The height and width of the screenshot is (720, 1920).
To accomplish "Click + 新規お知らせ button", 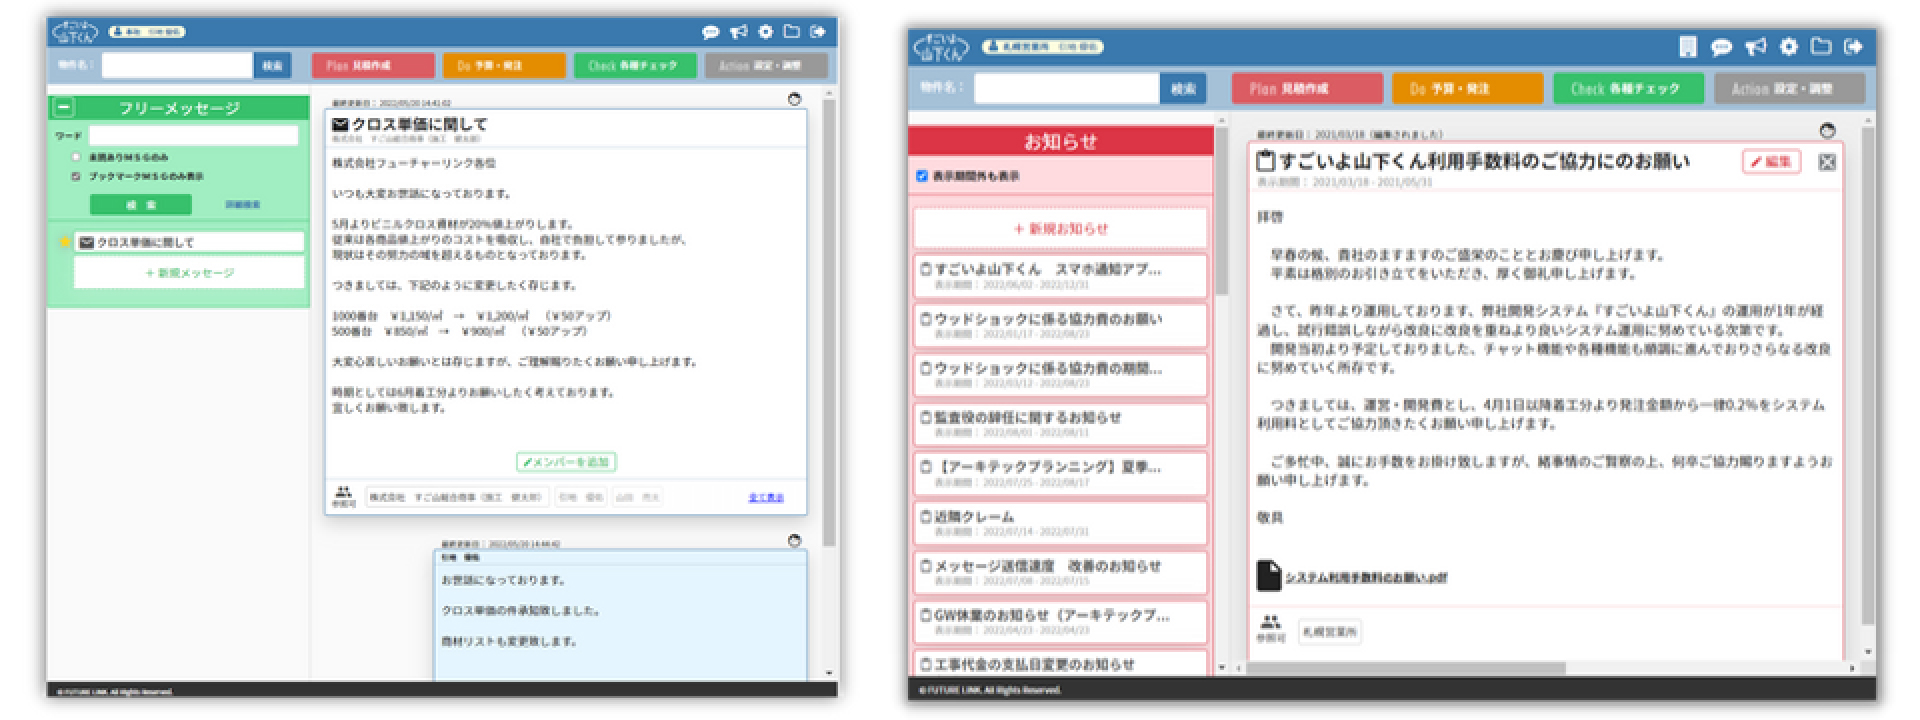I will 1061,228.
